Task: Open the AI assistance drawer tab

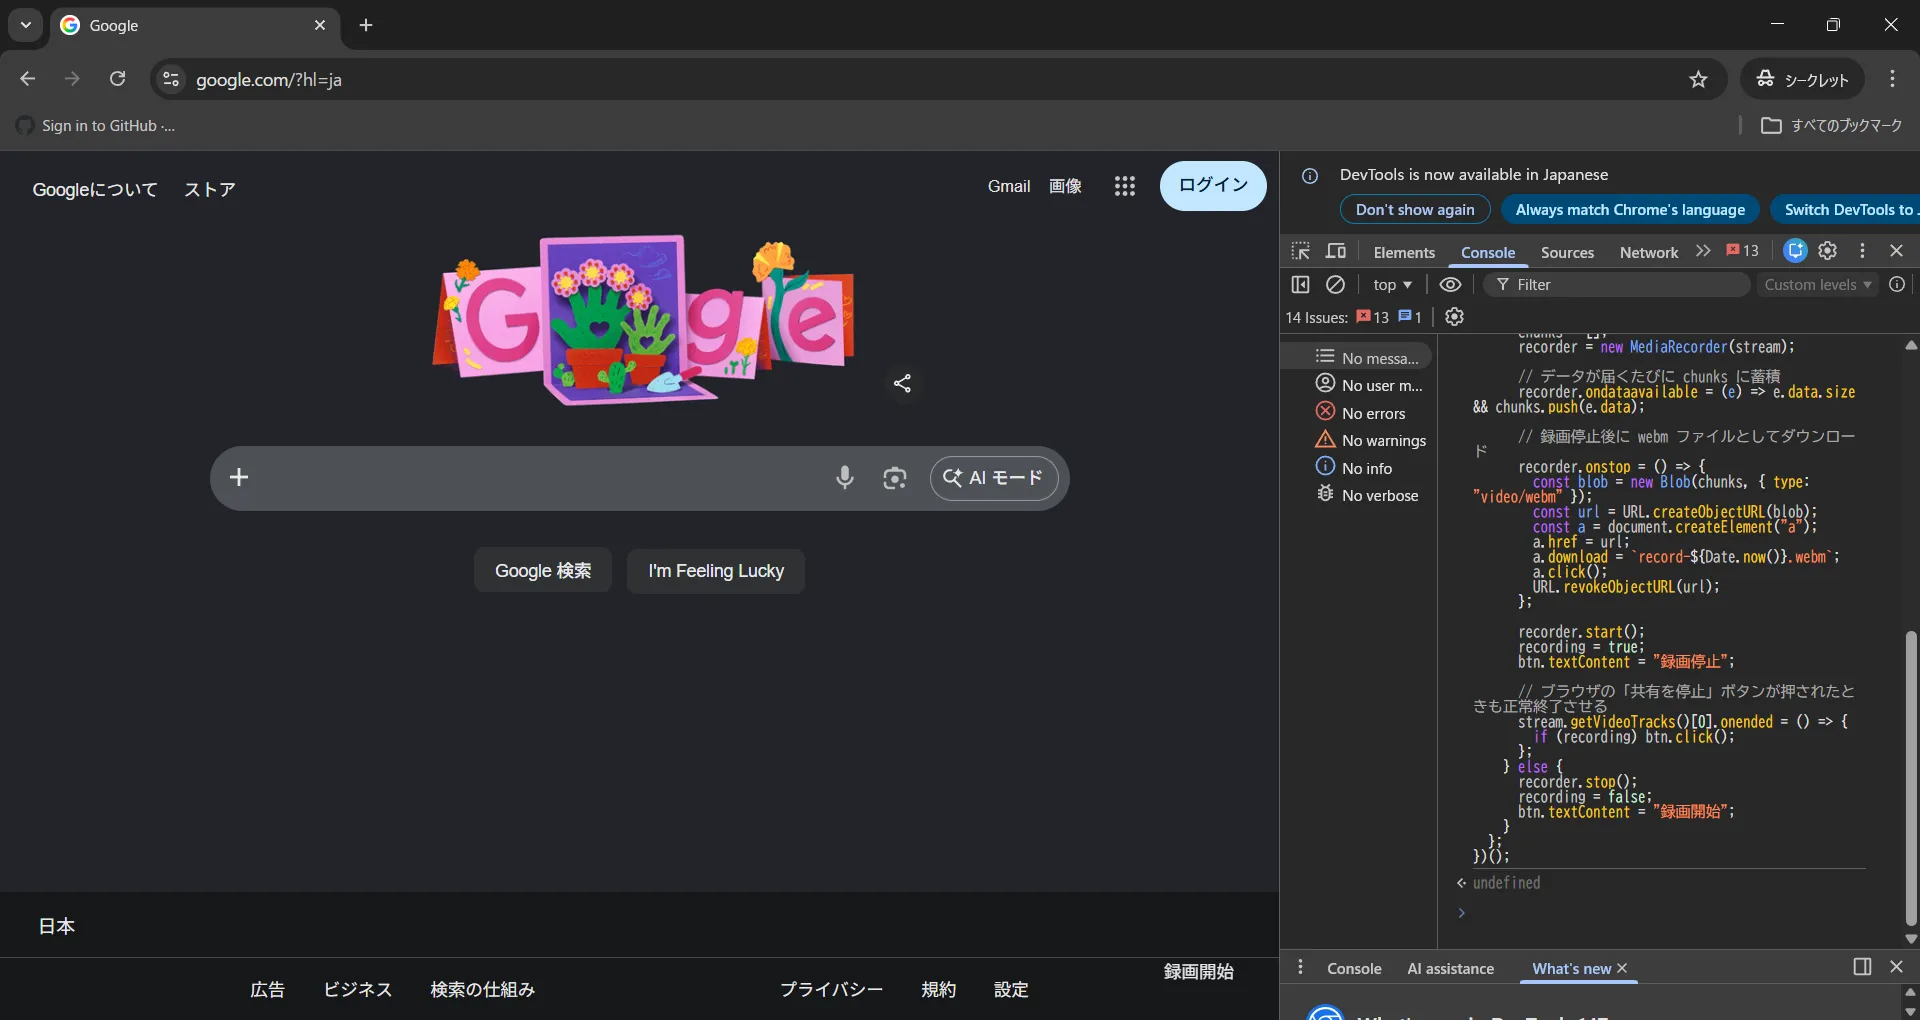Action: pyautogui.click(x=1450, y=969)
